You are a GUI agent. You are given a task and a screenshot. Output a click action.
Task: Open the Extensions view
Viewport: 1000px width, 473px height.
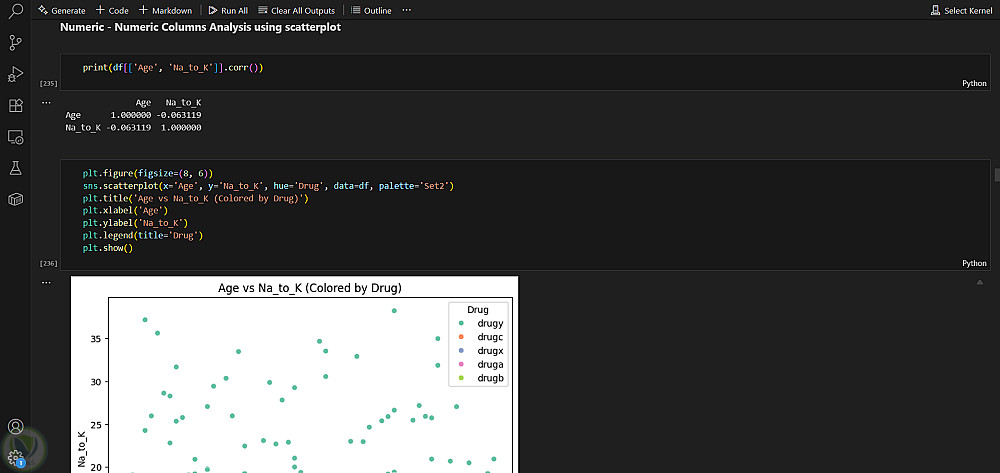[x=15, y=105]
